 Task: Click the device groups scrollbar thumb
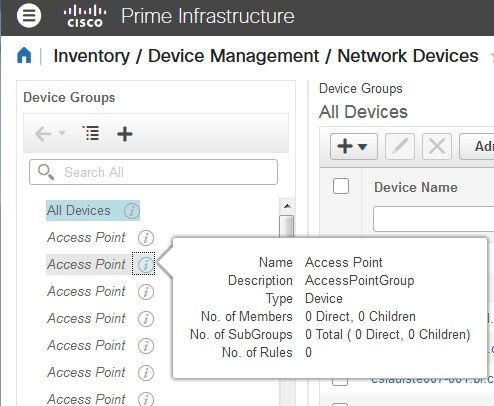coord(286,226)
